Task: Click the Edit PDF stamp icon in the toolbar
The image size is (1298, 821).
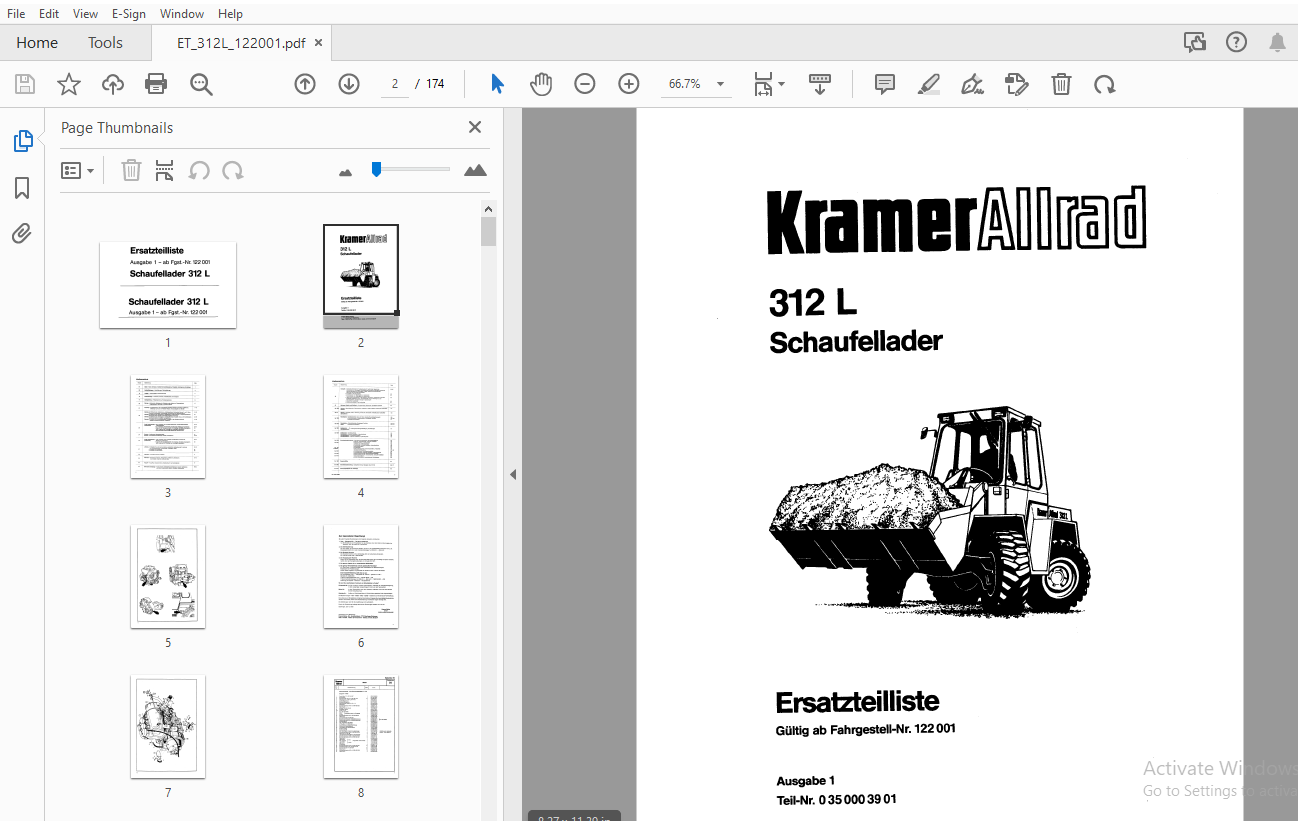Action: click(x=1016, y=84)
